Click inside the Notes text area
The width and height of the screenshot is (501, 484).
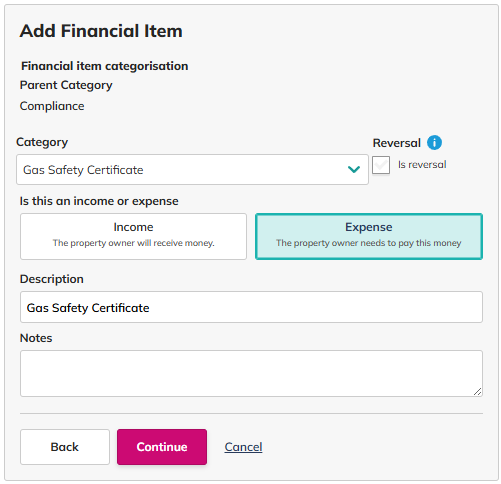pos(251,373)
